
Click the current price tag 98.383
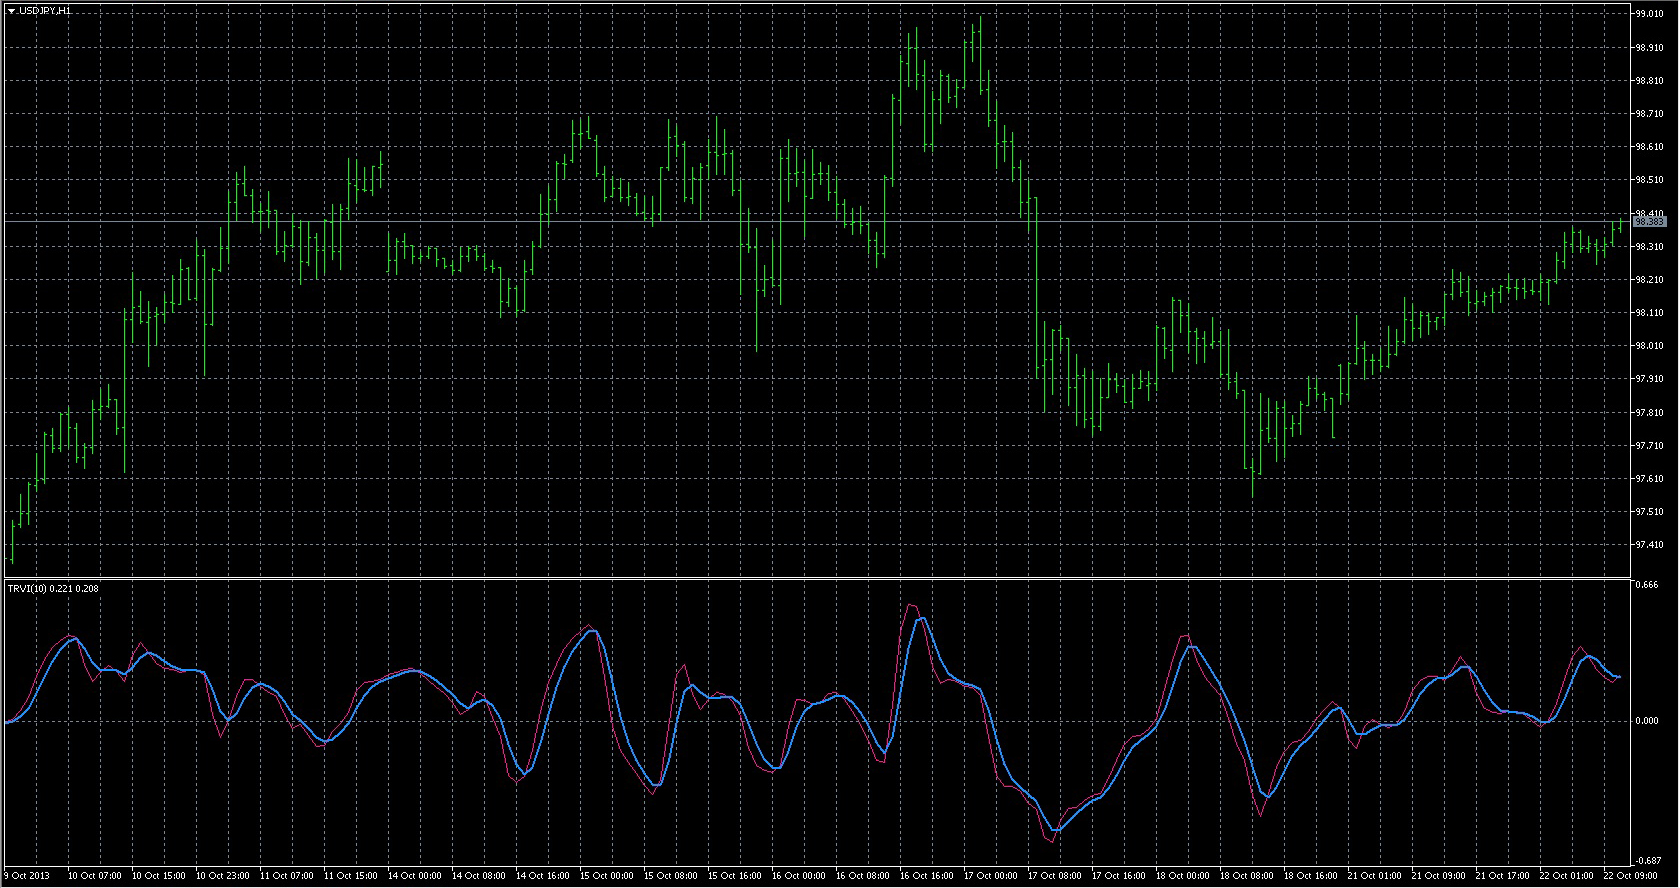1649,222
